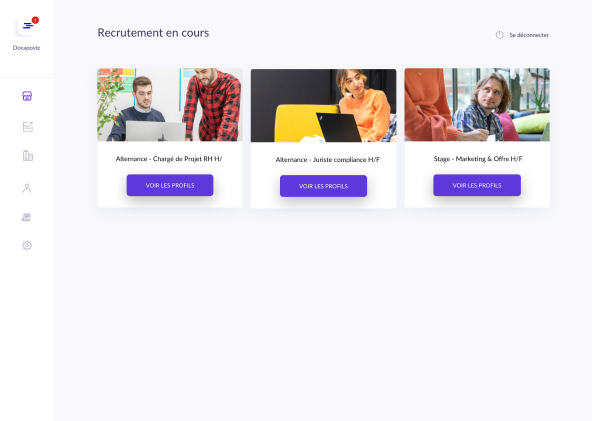Open the user profile icon in sidebar

[27, 188]
